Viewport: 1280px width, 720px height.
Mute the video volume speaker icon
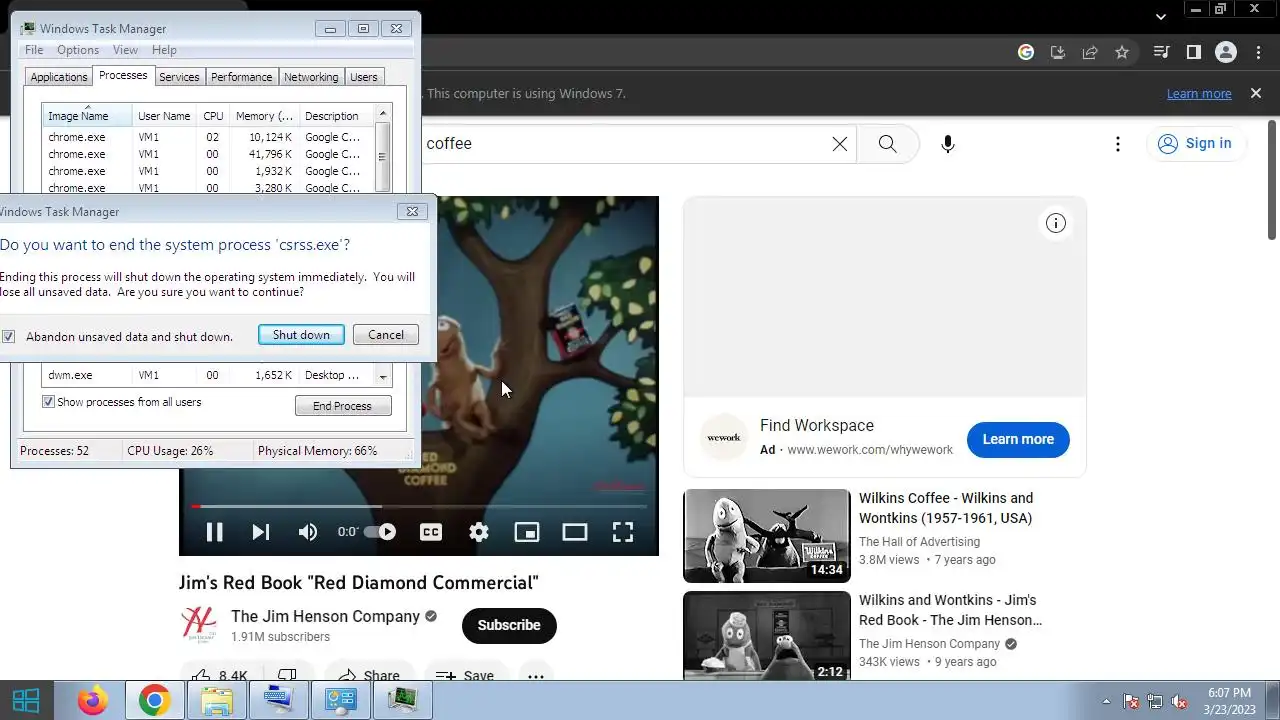click(308, 532)
